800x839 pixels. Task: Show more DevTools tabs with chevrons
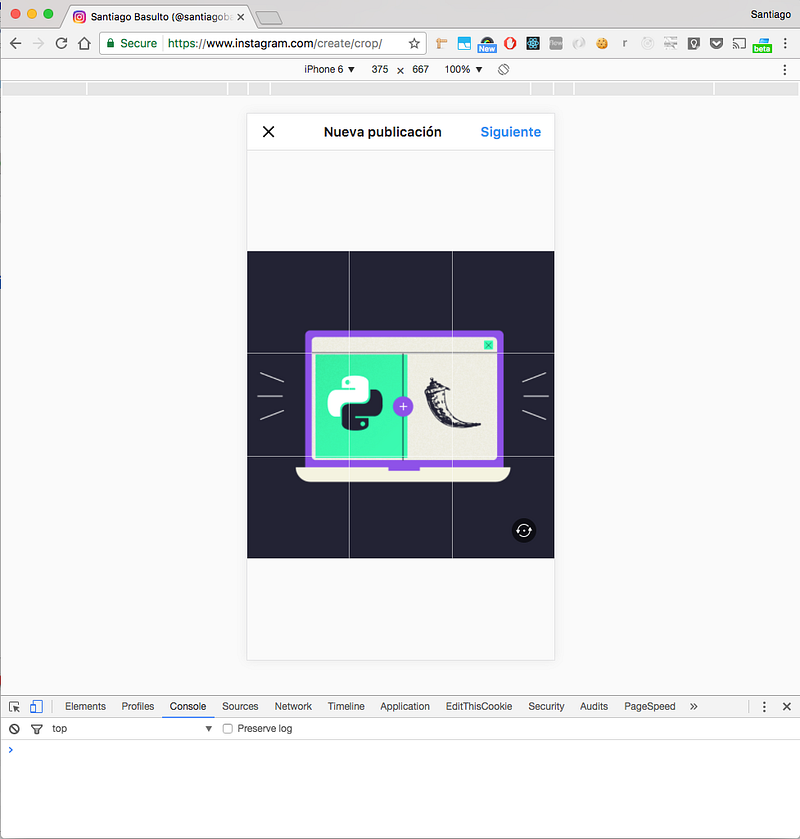[x=693, y=706]
